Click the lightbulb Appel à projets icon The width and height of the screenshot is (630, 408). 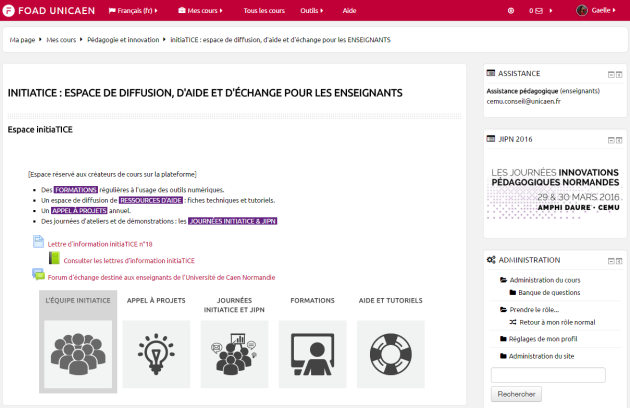156,352
